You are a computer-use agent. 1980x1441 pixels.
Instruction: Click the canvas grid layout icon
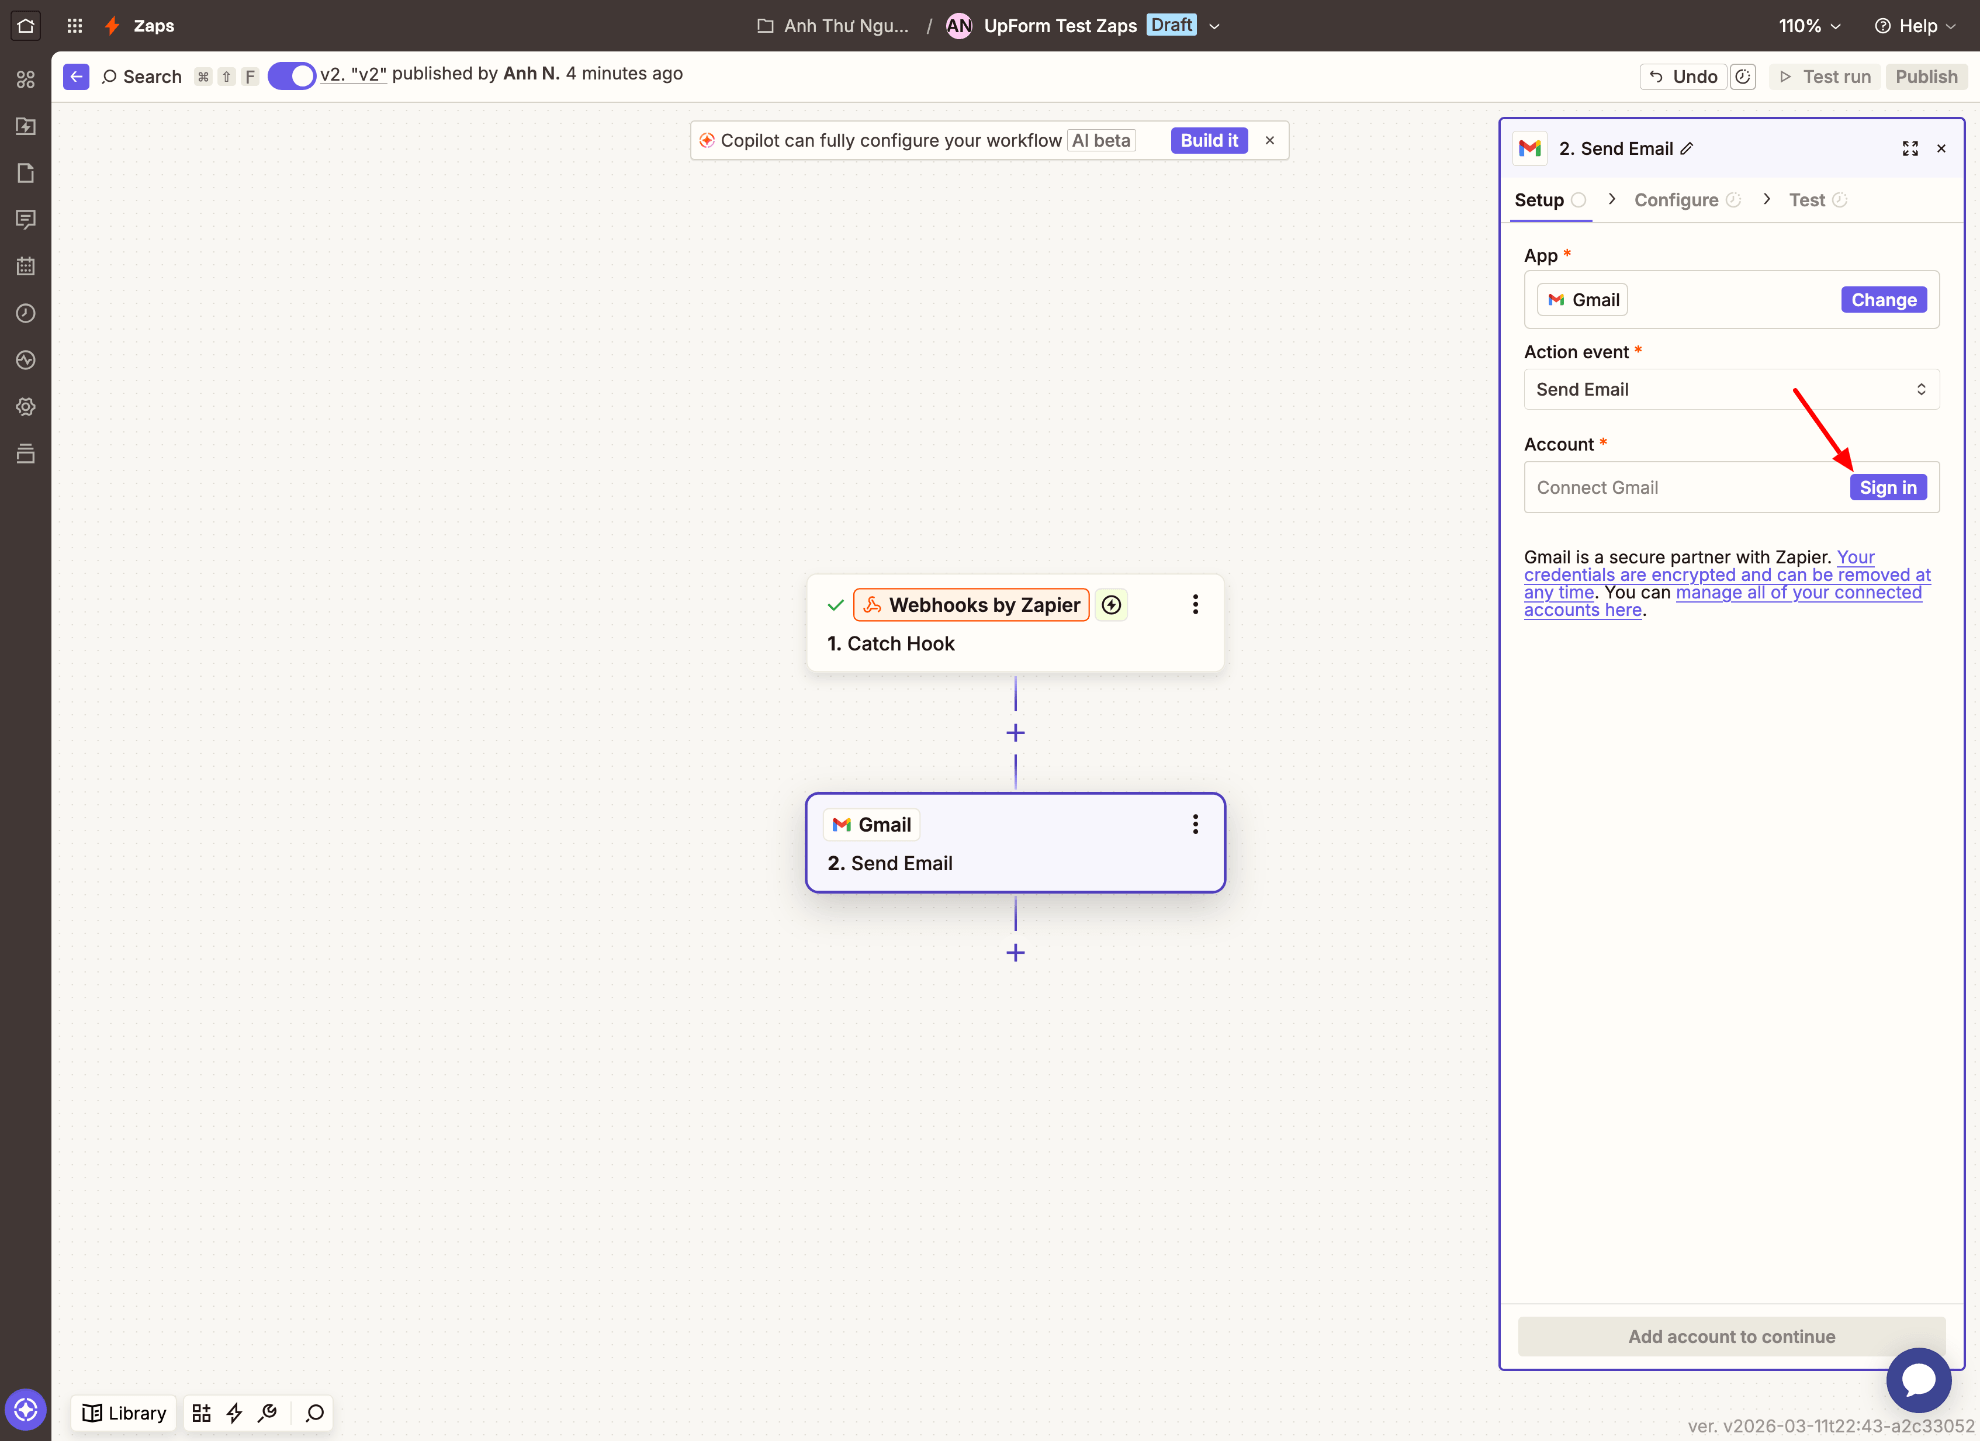coord(201,1413)
